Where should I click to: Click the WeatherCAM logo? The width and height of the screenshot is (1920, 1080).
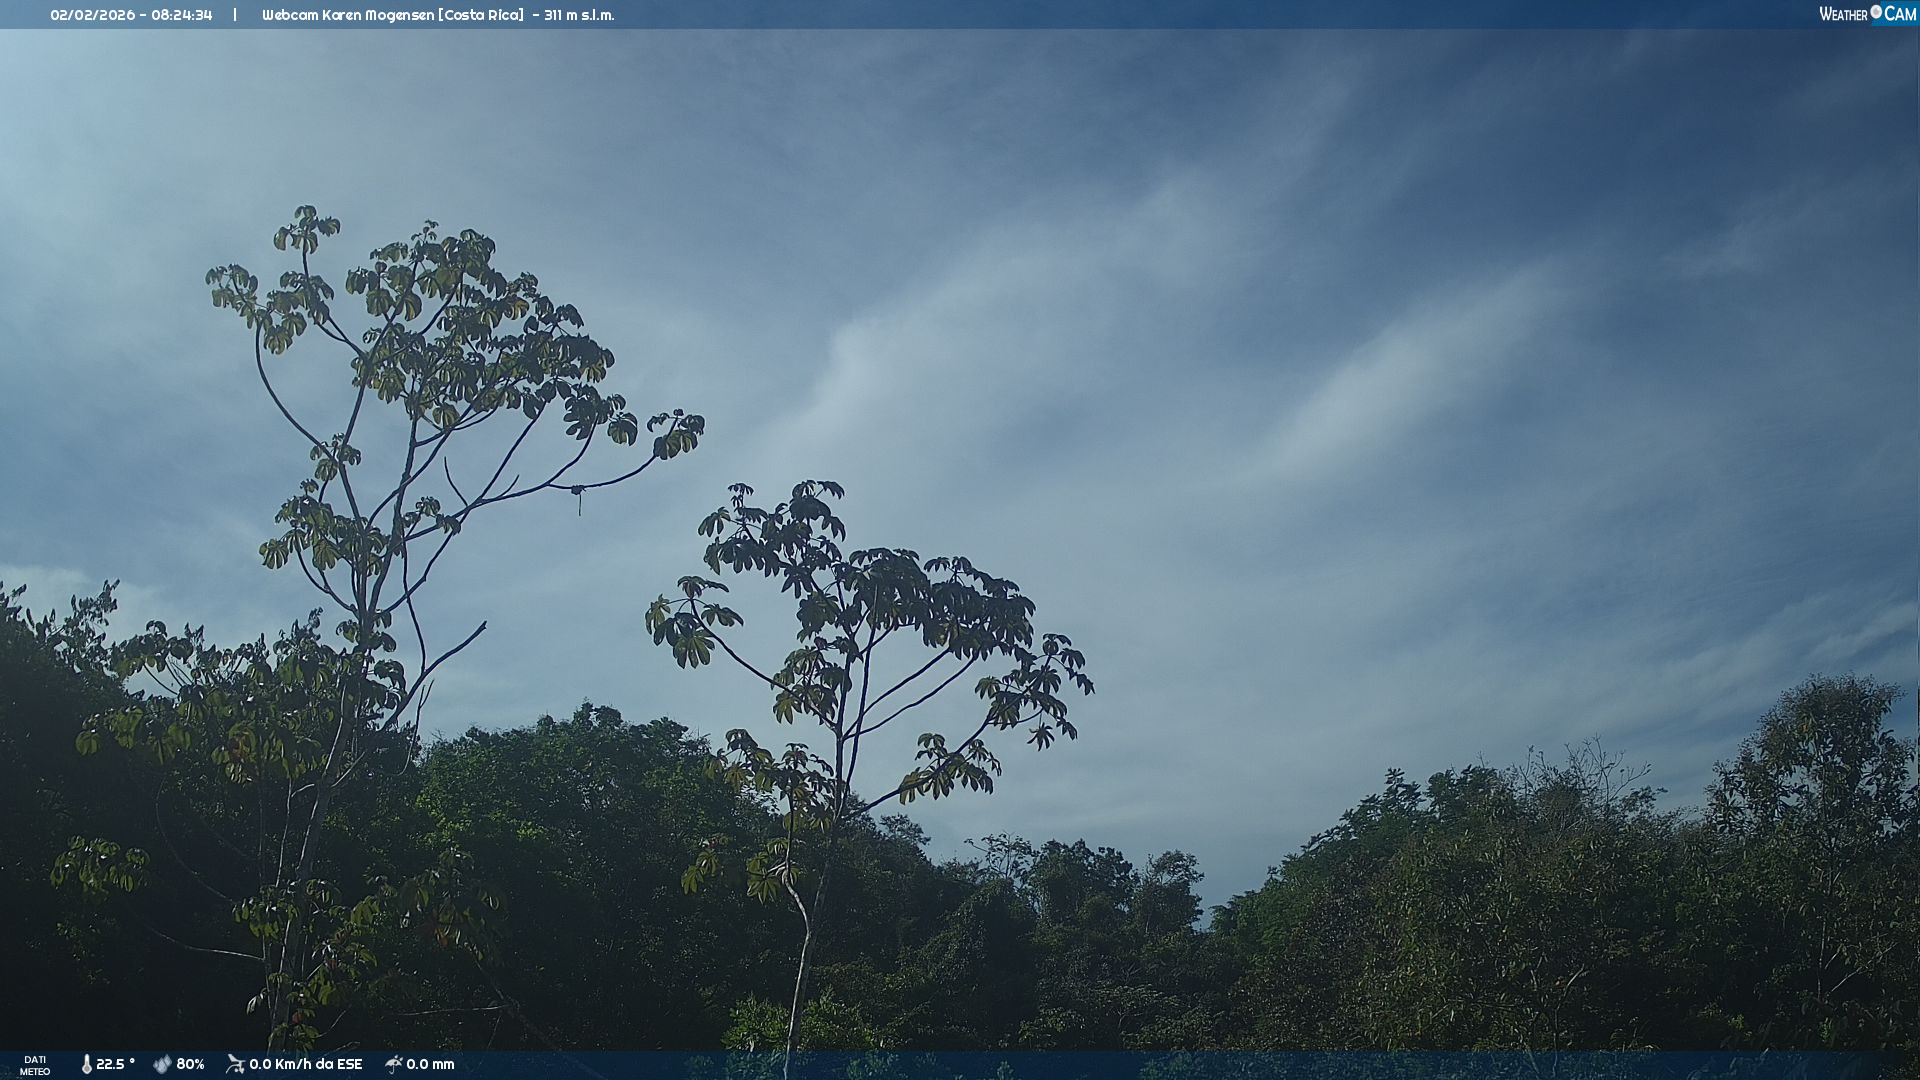1866,14
